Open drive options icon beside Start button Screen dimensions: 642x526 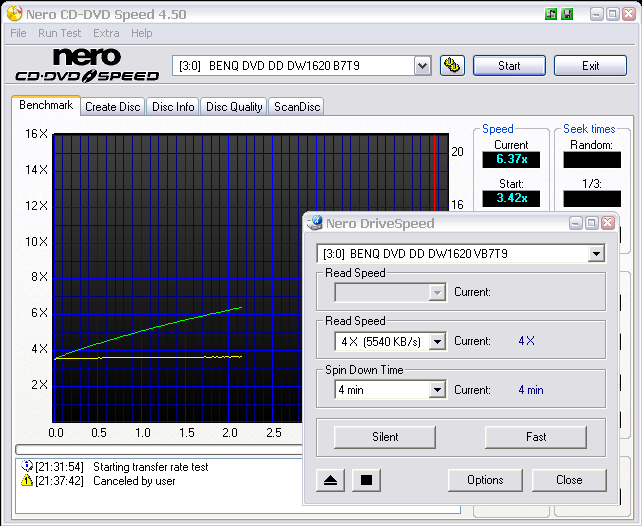click(x=451, y=65)
